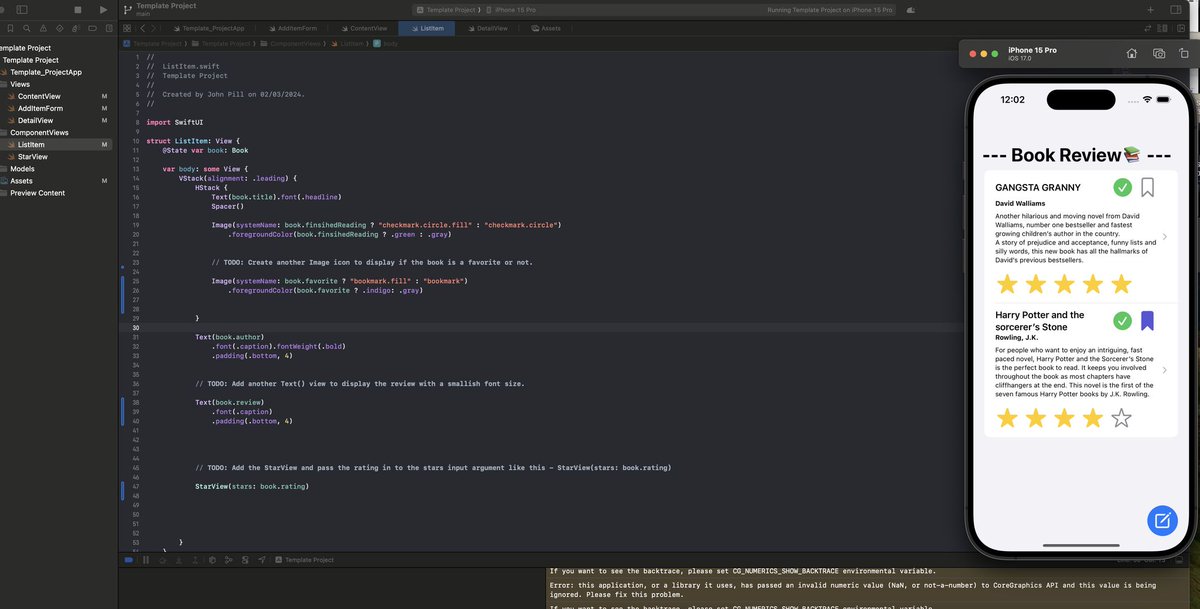Screen dimensions: 1200x609
Task: Switch to the ContentView tab
Action: click(364, 29)
